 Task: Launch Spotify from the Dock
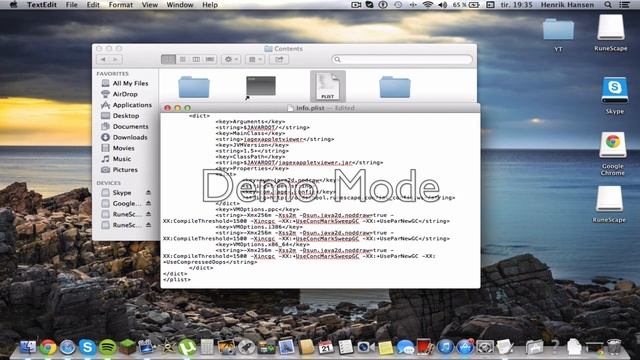[x=107, y=347]
